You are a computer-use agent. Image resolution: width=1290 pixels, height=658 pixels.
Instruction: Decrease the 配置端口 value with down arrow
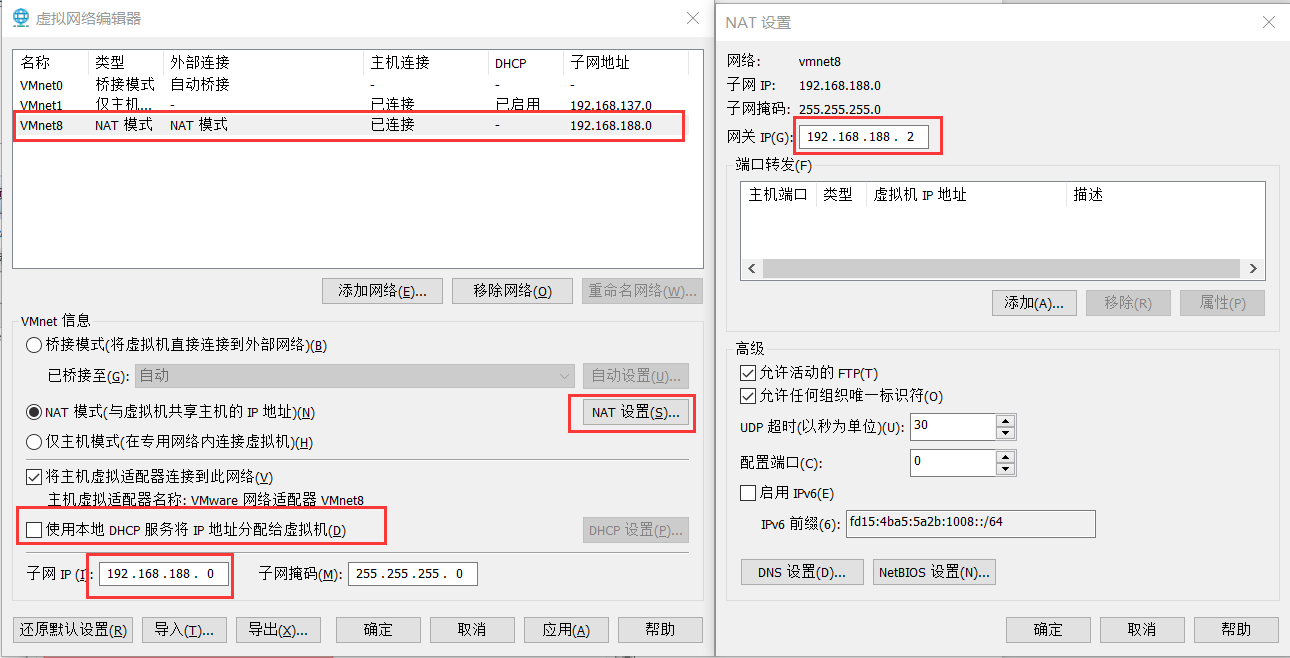coord(1006,470)
